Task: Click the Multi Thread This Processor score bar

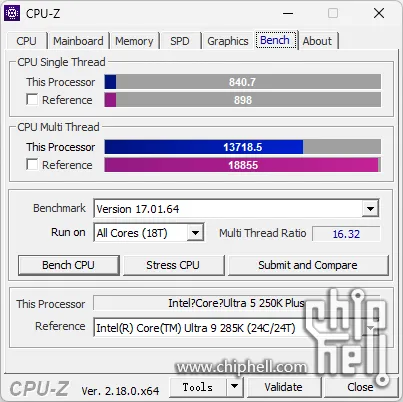Action: pyautogui.click(x=242, y=147)
